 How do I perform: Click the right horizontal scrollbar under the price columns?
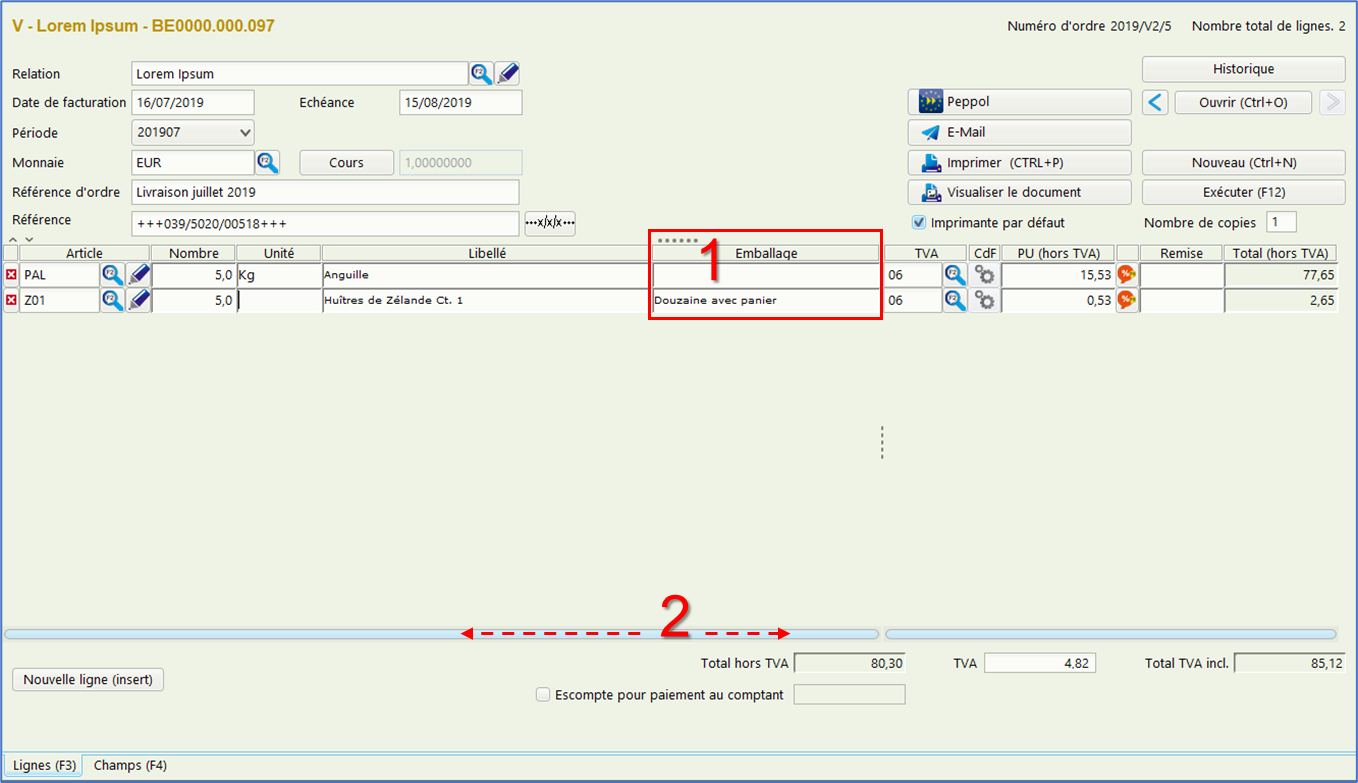tap(1111, 634)
